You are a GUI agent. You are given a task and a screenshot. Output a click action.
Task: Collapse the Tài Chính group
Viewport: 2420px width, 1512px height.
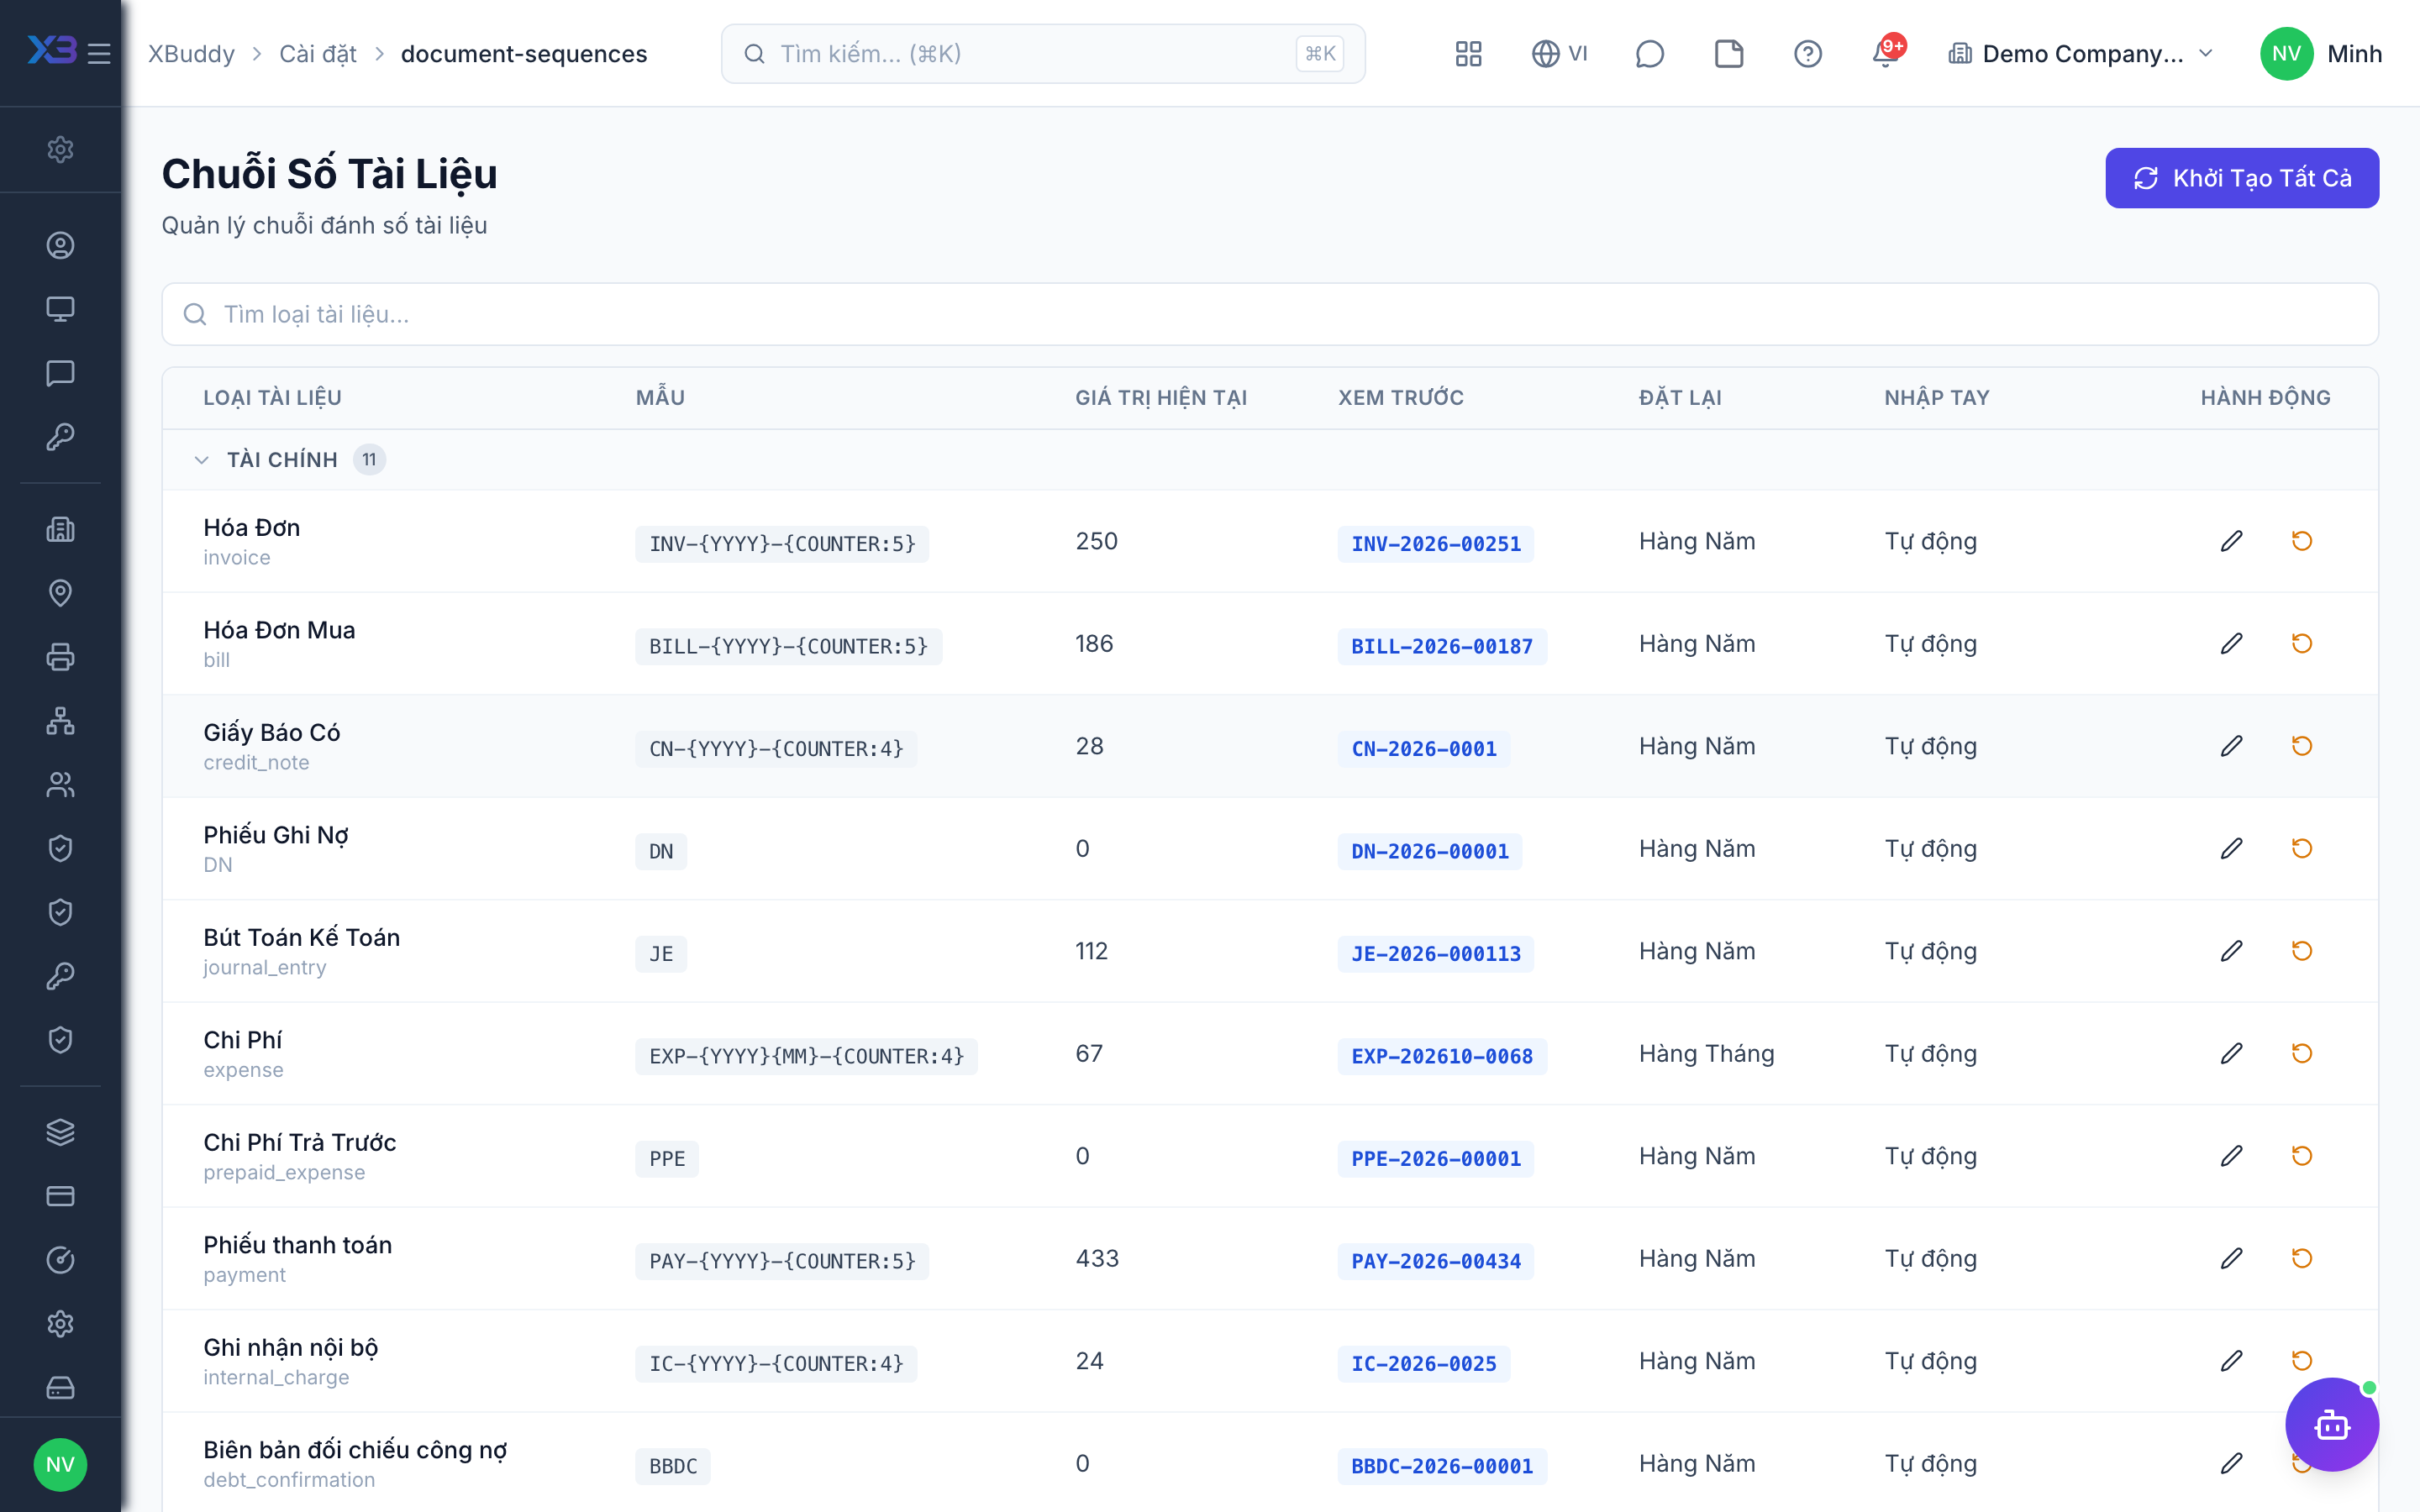(201, 460)
